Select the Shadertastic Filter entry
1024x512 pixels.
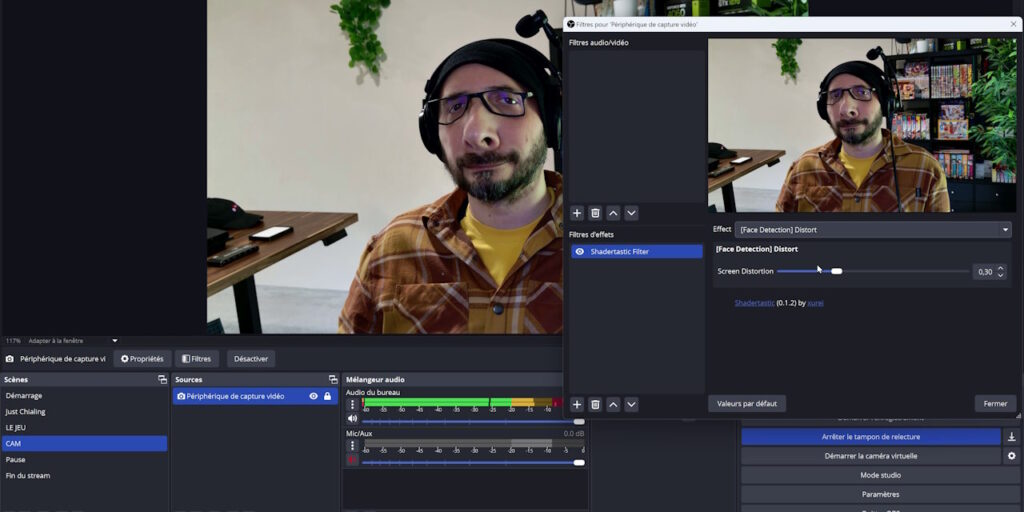click(x=637, y=251)
